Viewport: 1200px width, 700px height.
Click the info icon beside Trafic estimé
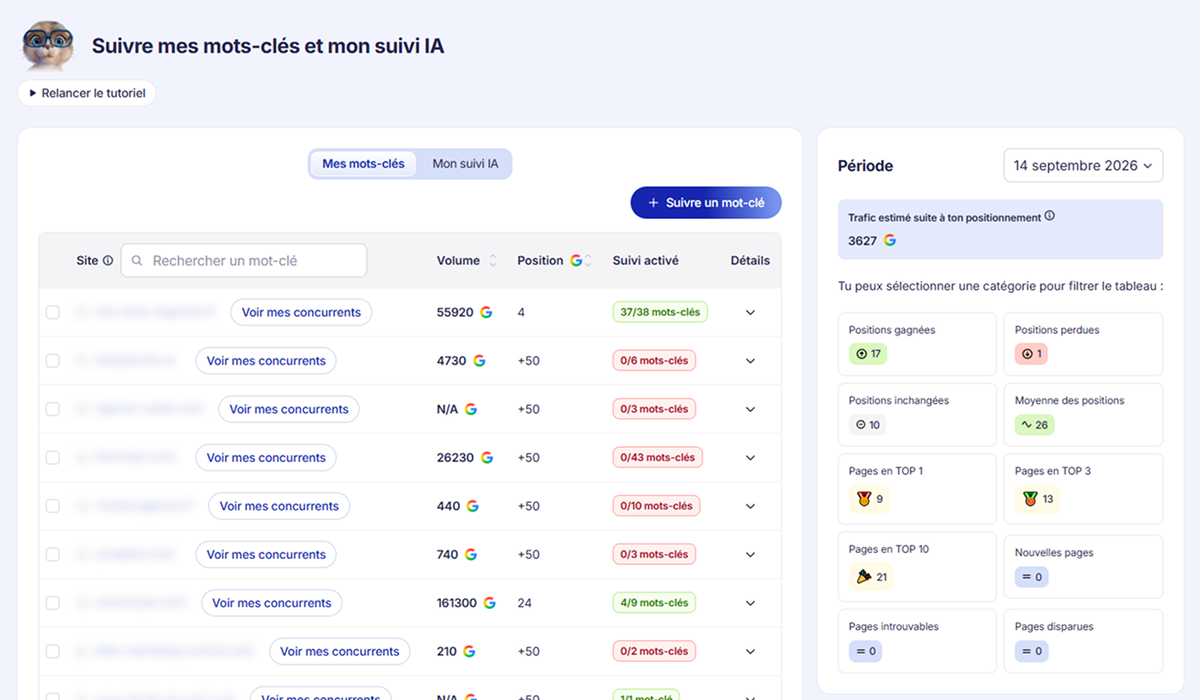(x=1049, y=216)
